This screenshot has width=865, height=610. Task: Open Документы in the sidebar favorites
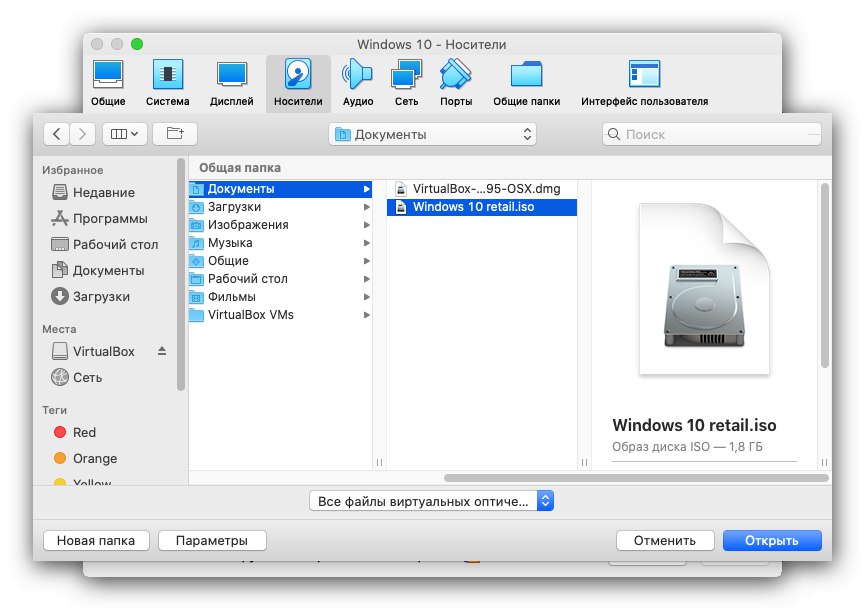click(x=98, y=270)
